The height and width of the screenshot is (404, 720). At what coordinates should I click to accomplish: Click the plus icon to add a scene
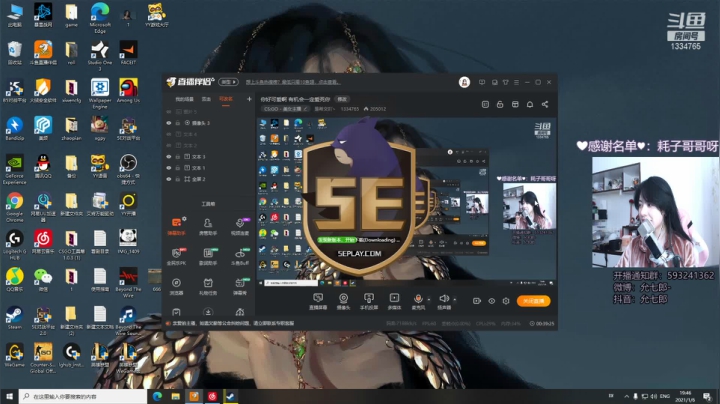249,99
